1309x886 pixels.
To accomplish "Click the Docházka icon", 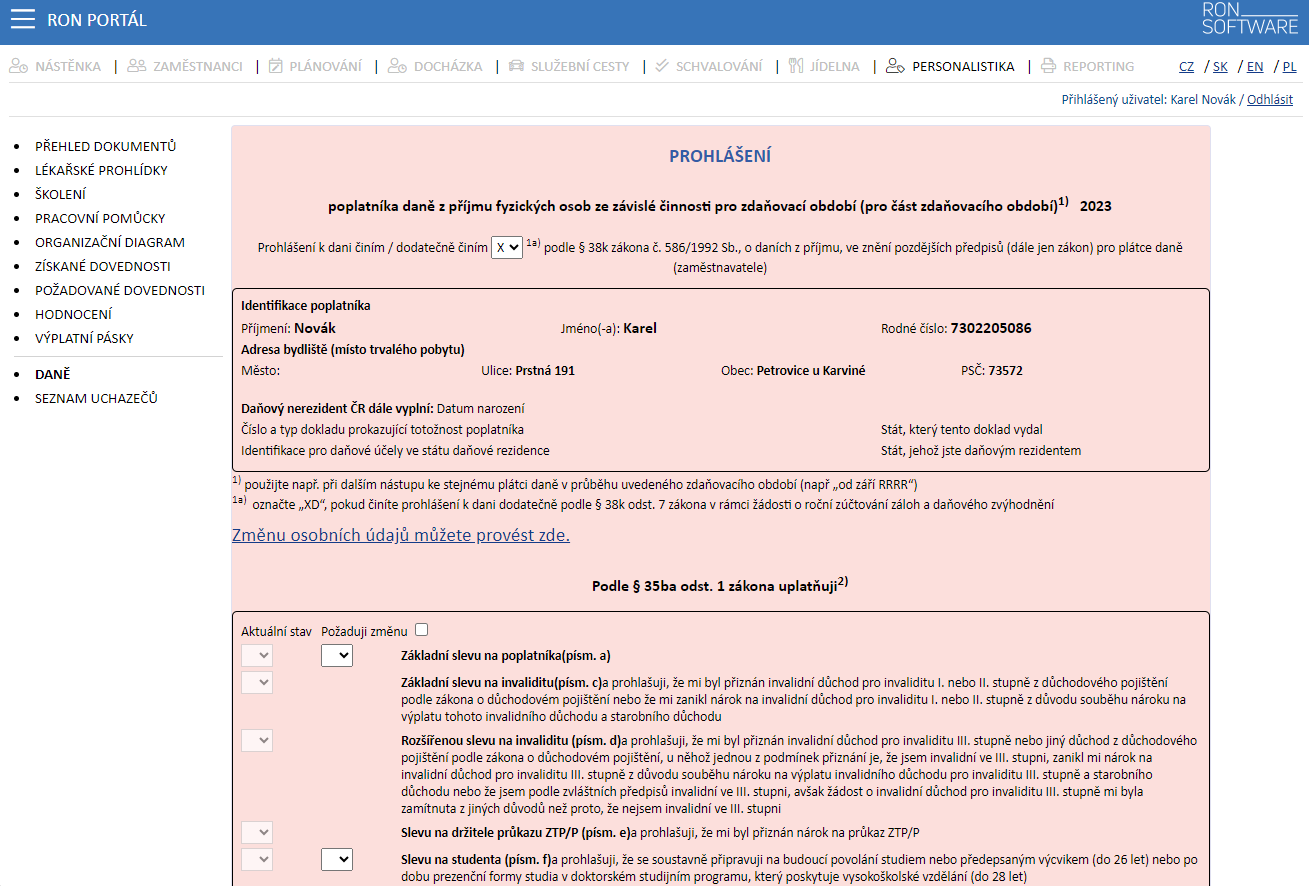I will coord(397,66).
